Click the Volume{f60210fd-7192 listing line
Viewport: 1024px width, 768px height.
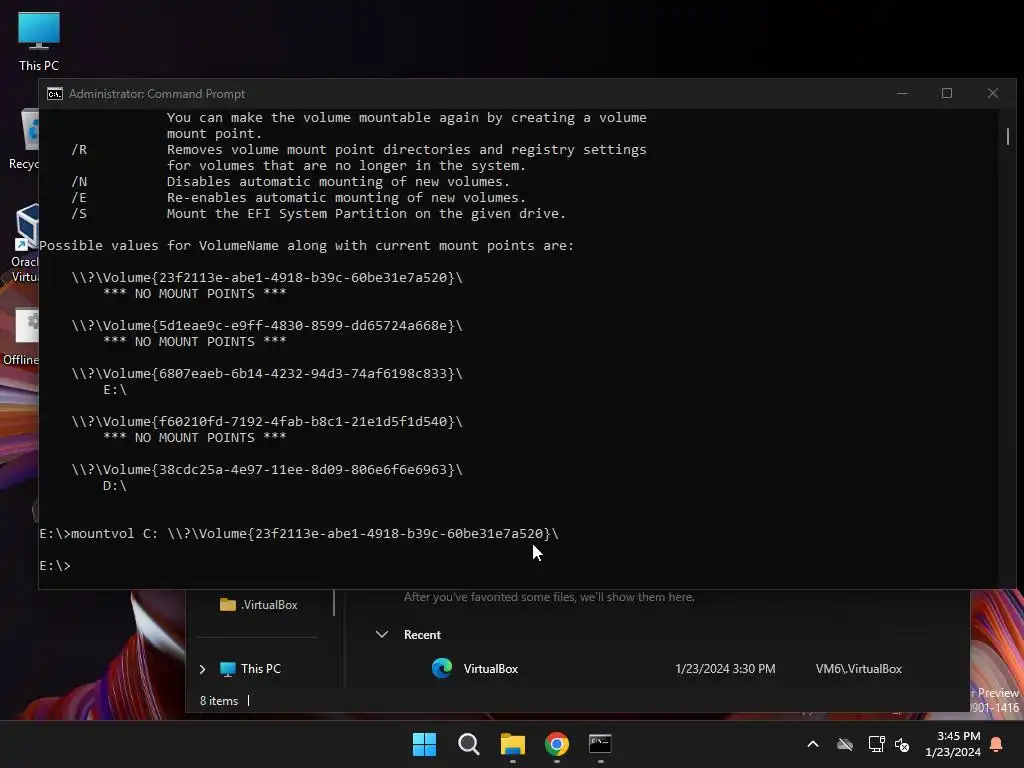pyautogui.click(x=267, y=421)
